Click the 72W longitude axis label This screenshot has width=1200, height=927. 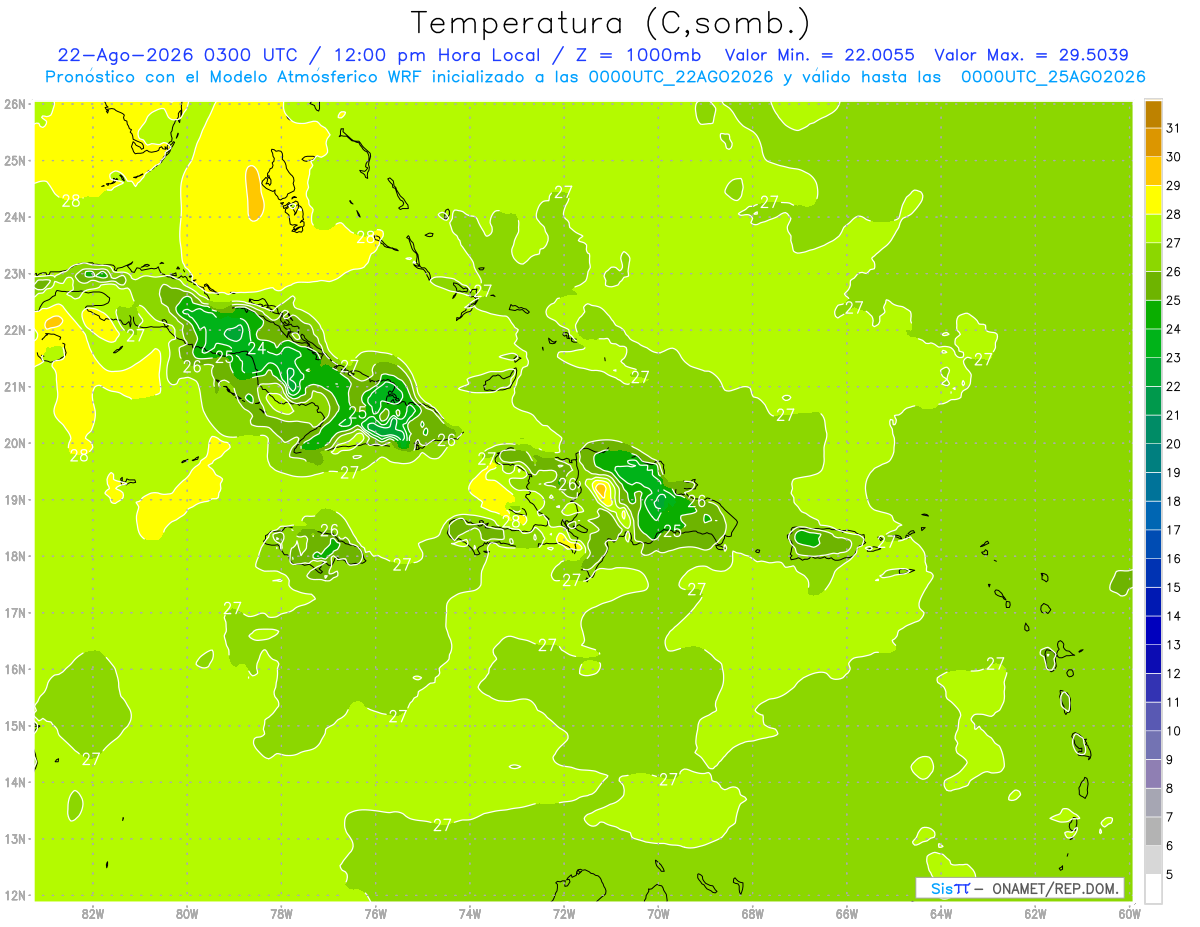click(564, 913)
